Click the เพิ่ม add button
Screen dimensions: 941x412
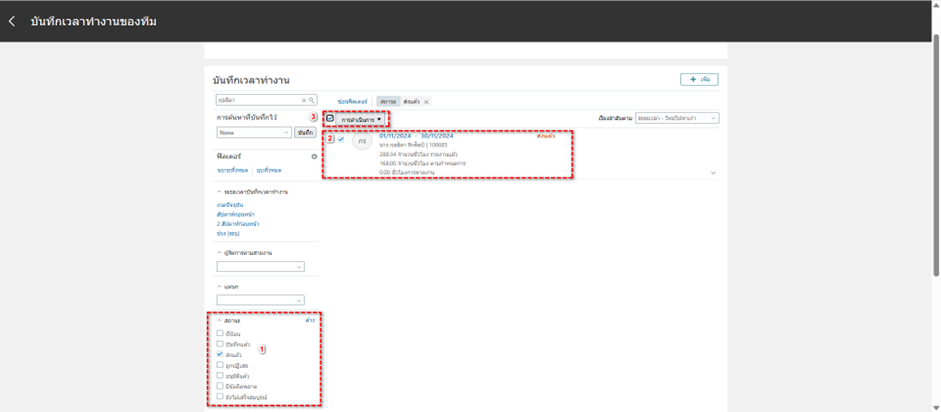coord(698,79)
